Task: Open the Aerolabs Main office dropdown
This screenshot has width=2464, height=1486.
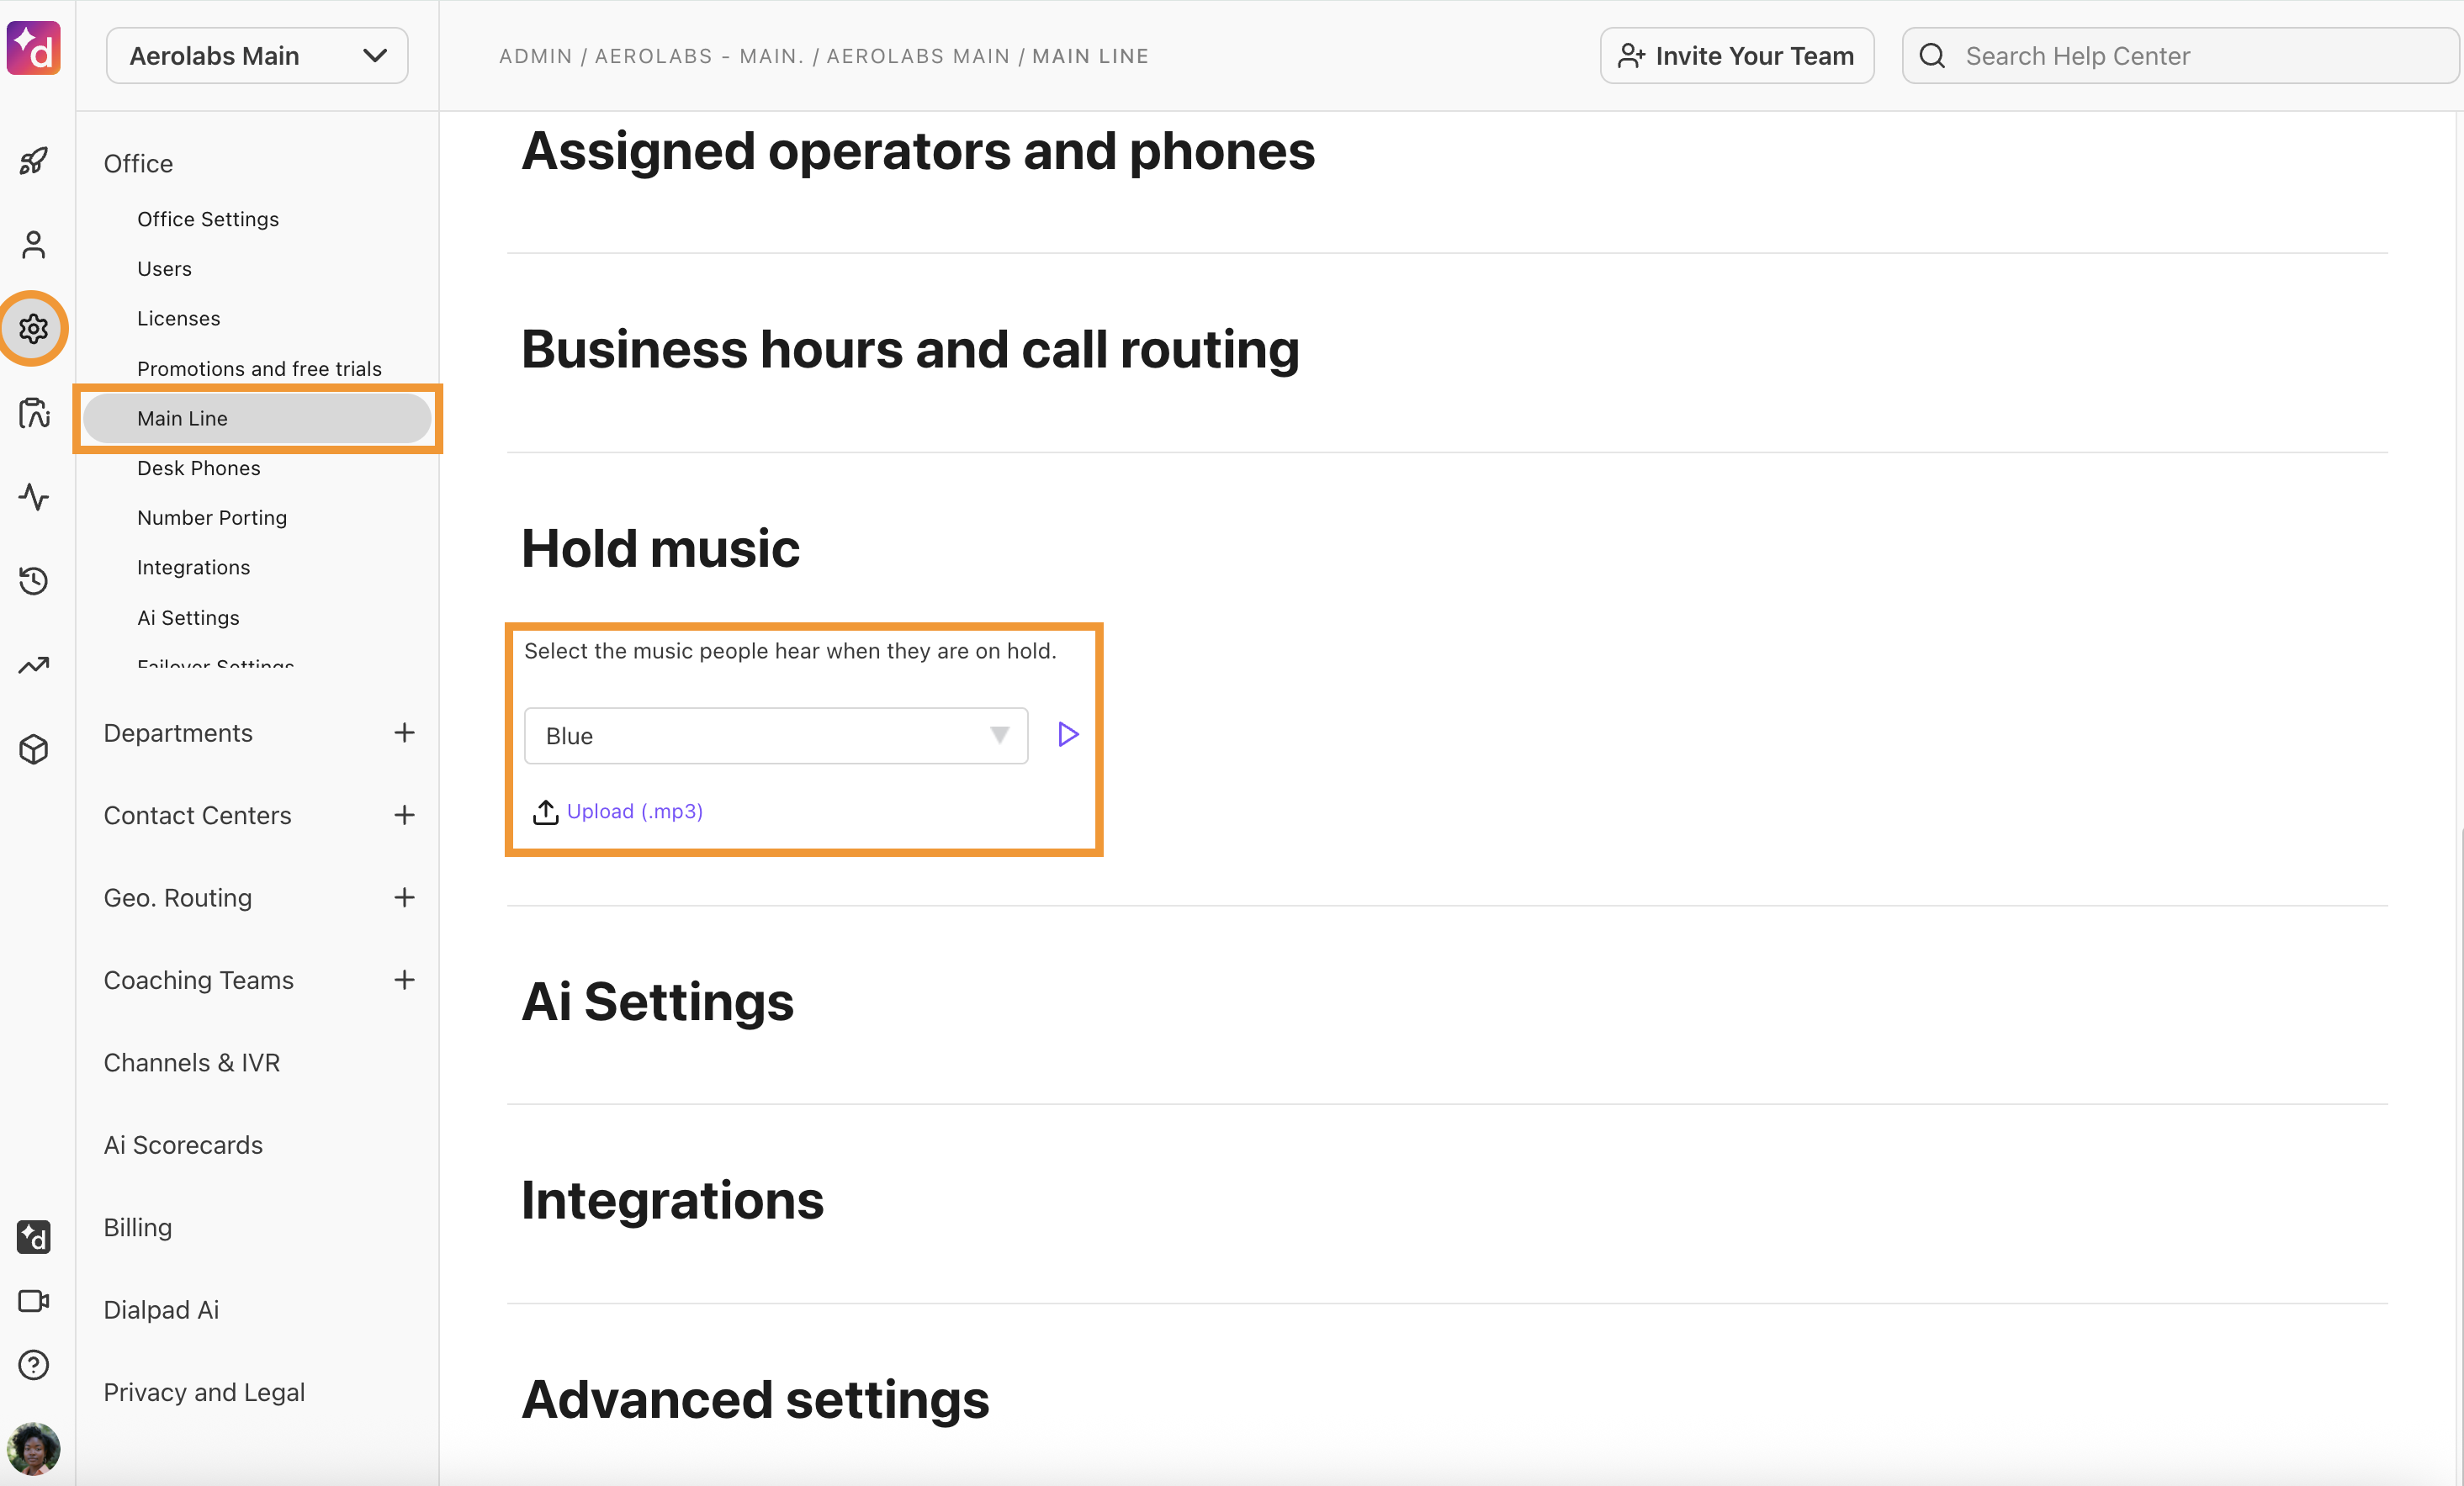Action: [x=257, y=56]
